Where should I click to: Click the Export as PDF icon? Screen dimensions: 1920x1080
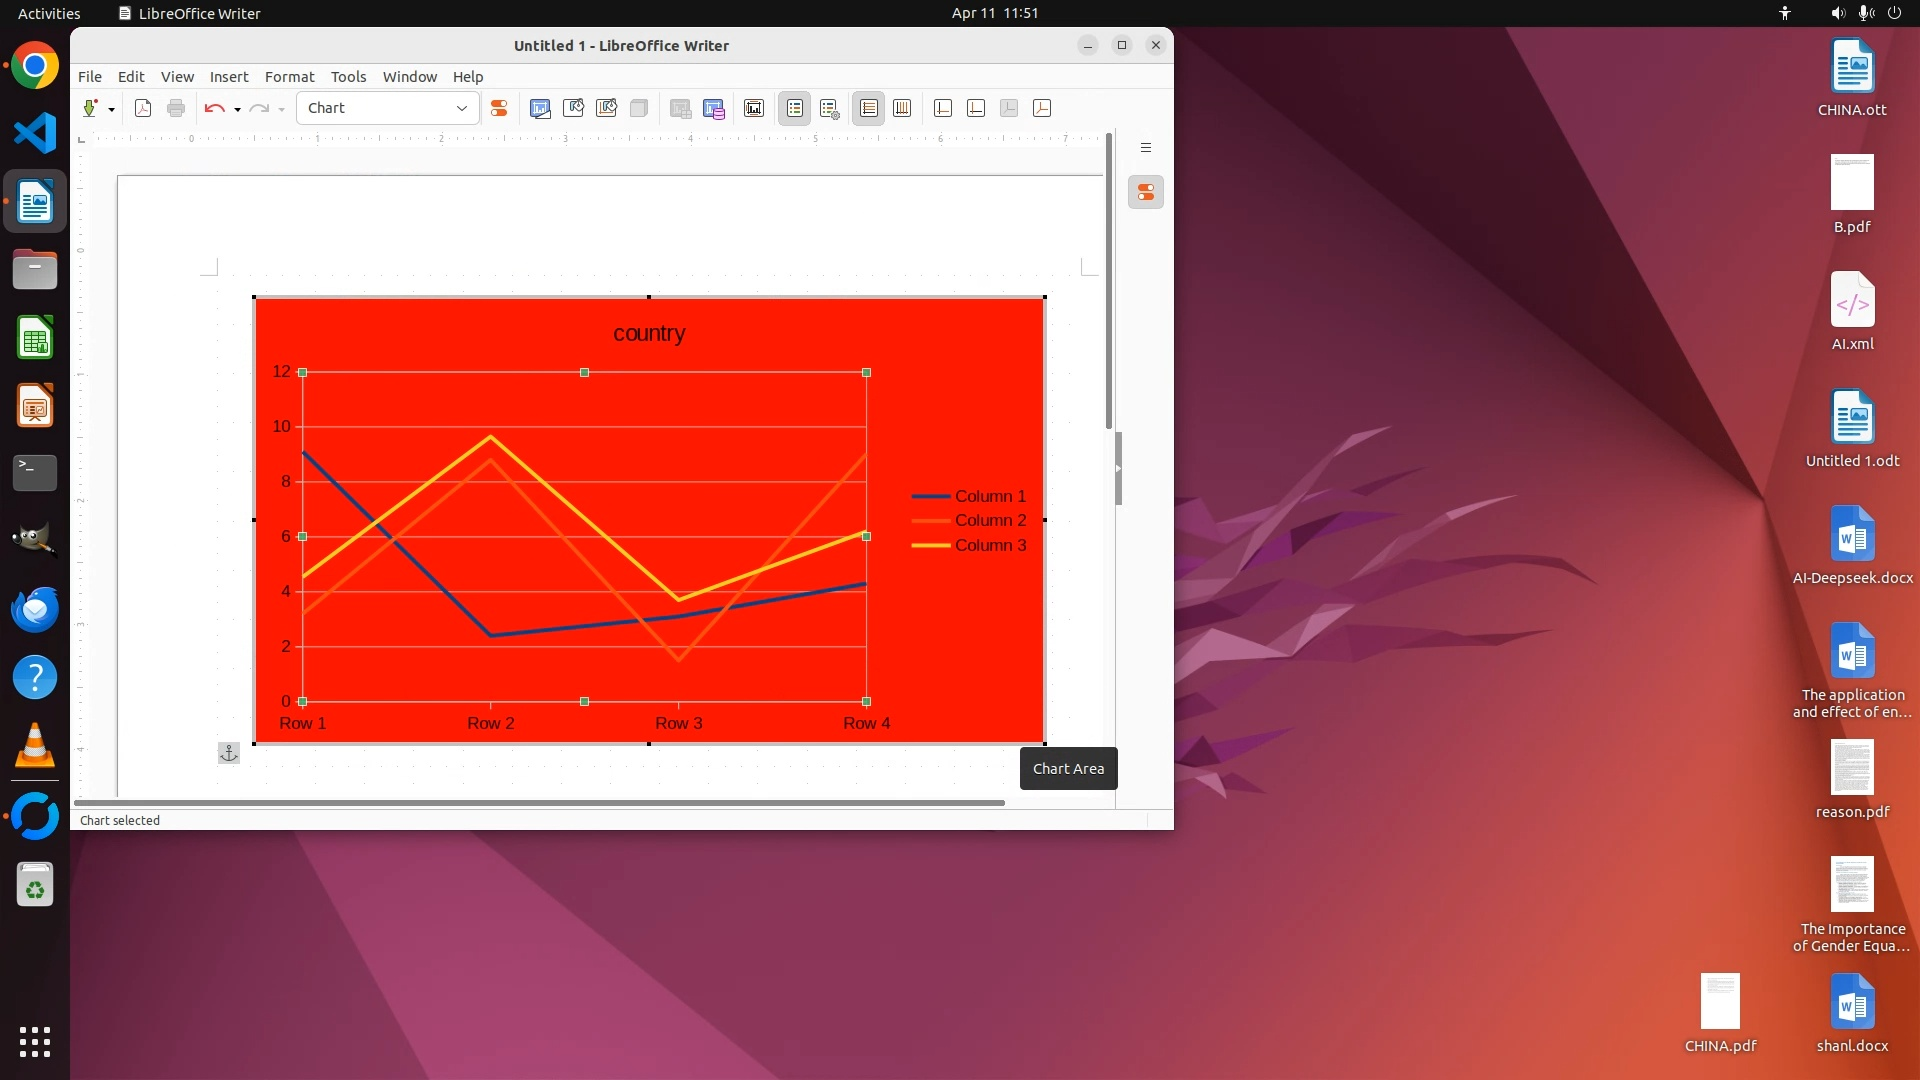(143, 108)
